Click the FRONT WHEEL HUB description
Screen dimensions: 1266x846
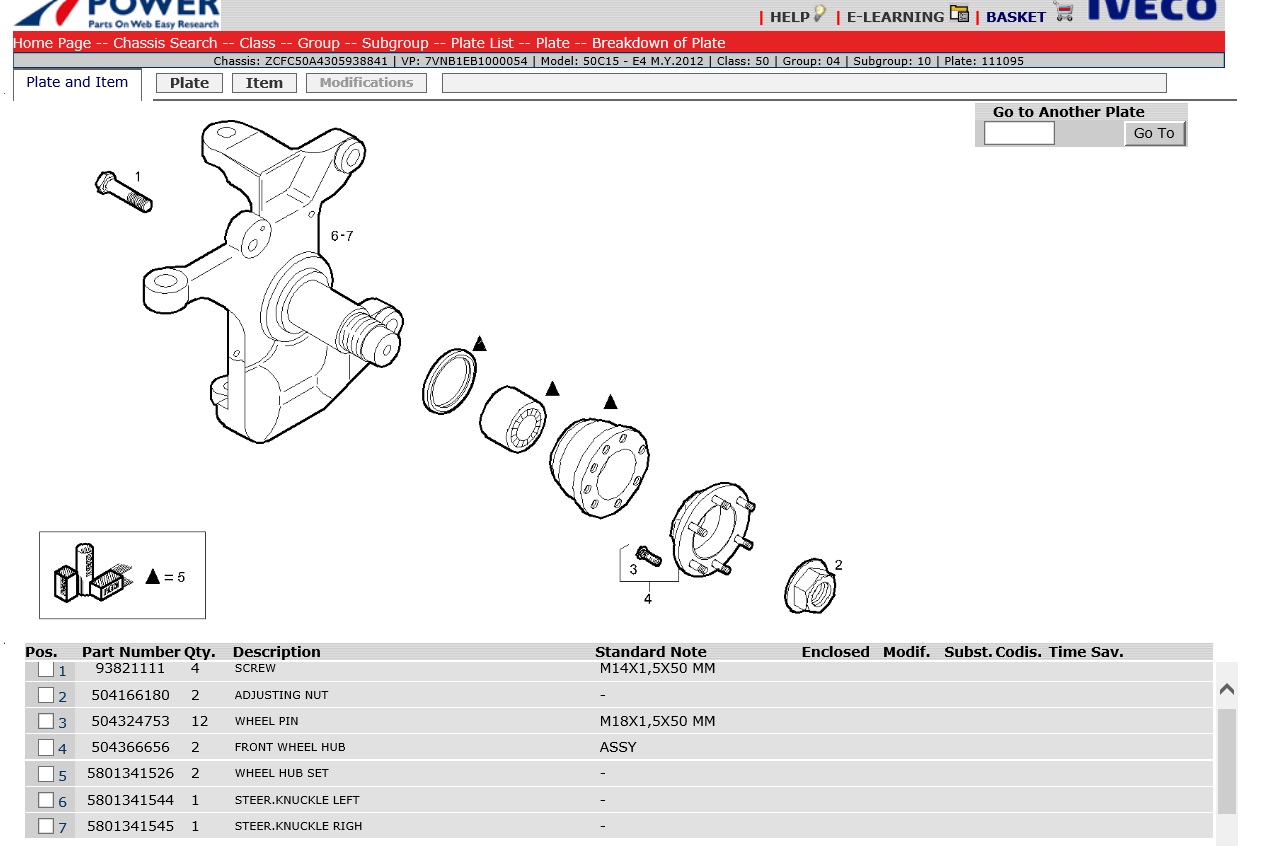tap(290, 747)
